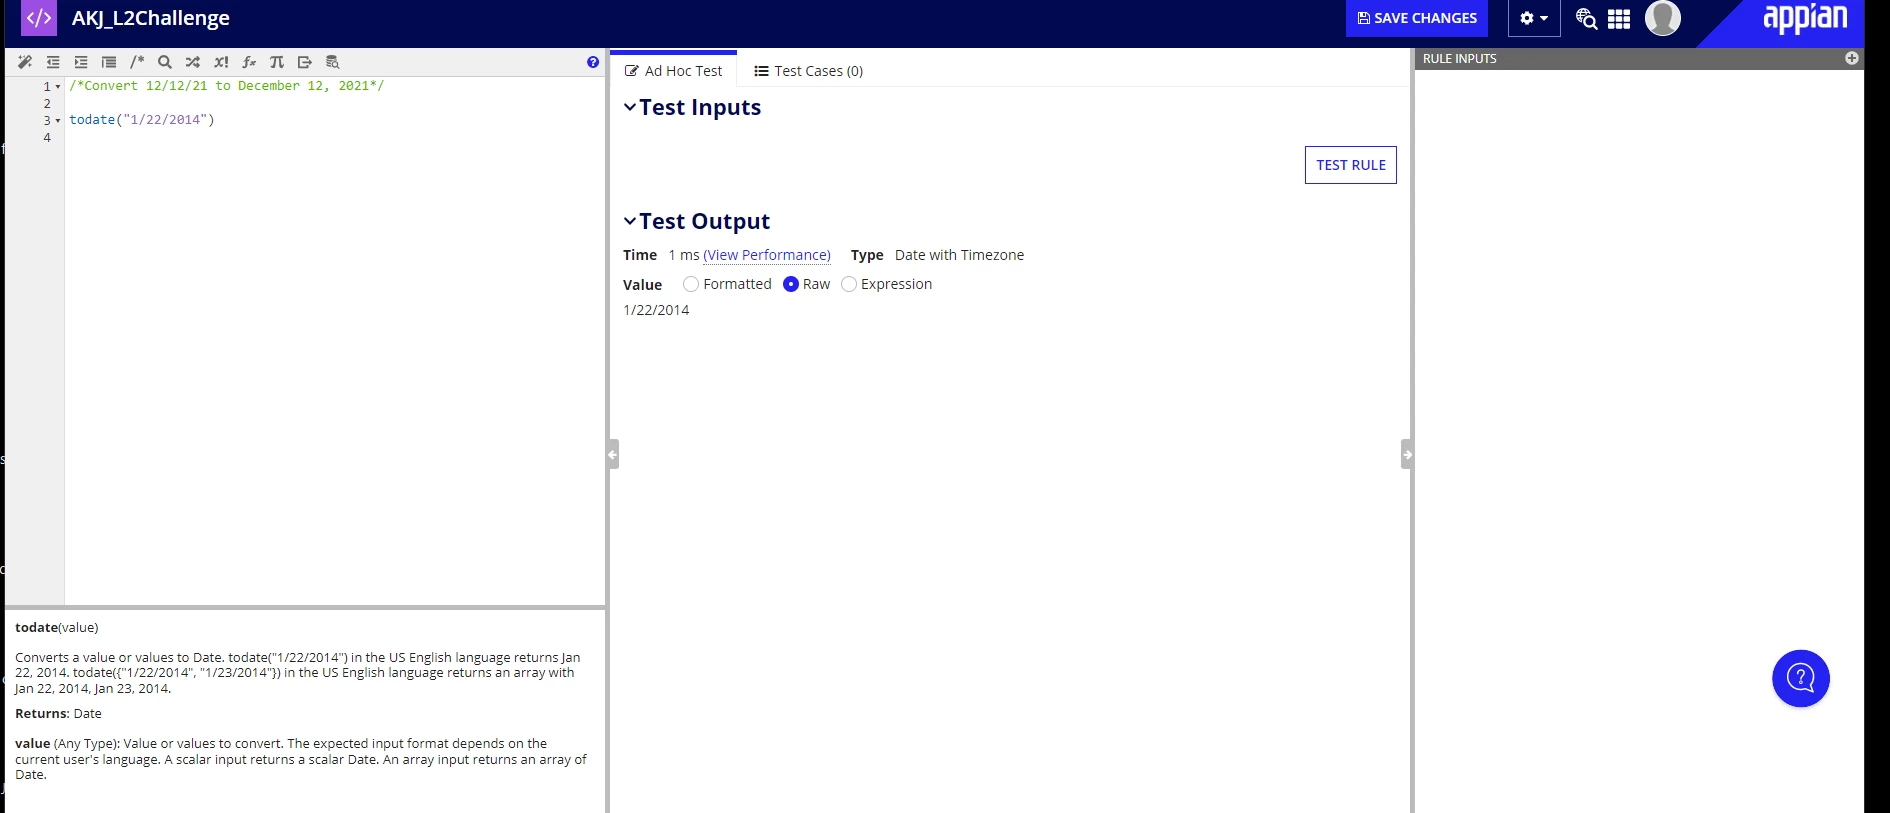Open search in the expression editor
The height and width of the screenshot is (813, 1890).
point(165,62)
